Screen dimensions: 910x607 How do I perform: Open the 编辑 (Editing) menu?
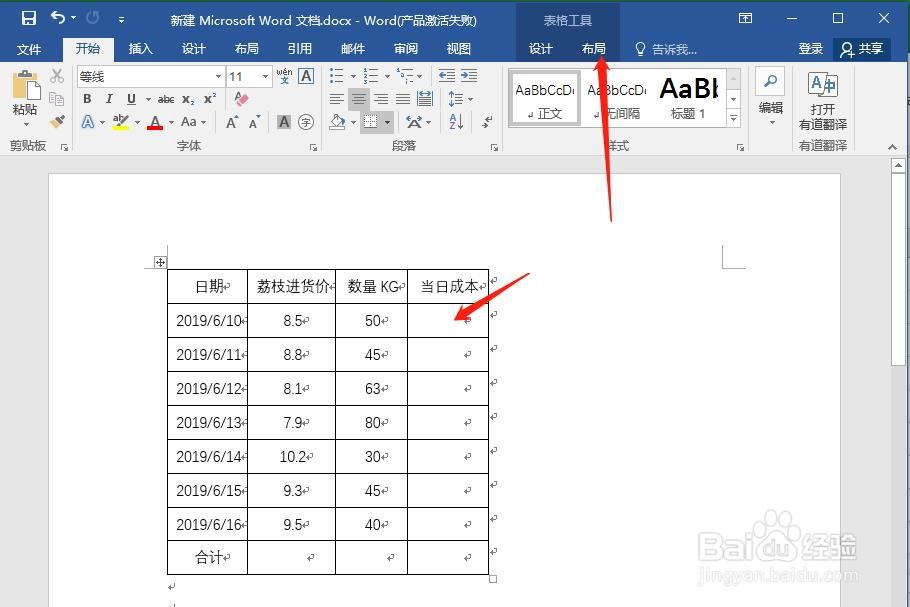tap(771, 97)
